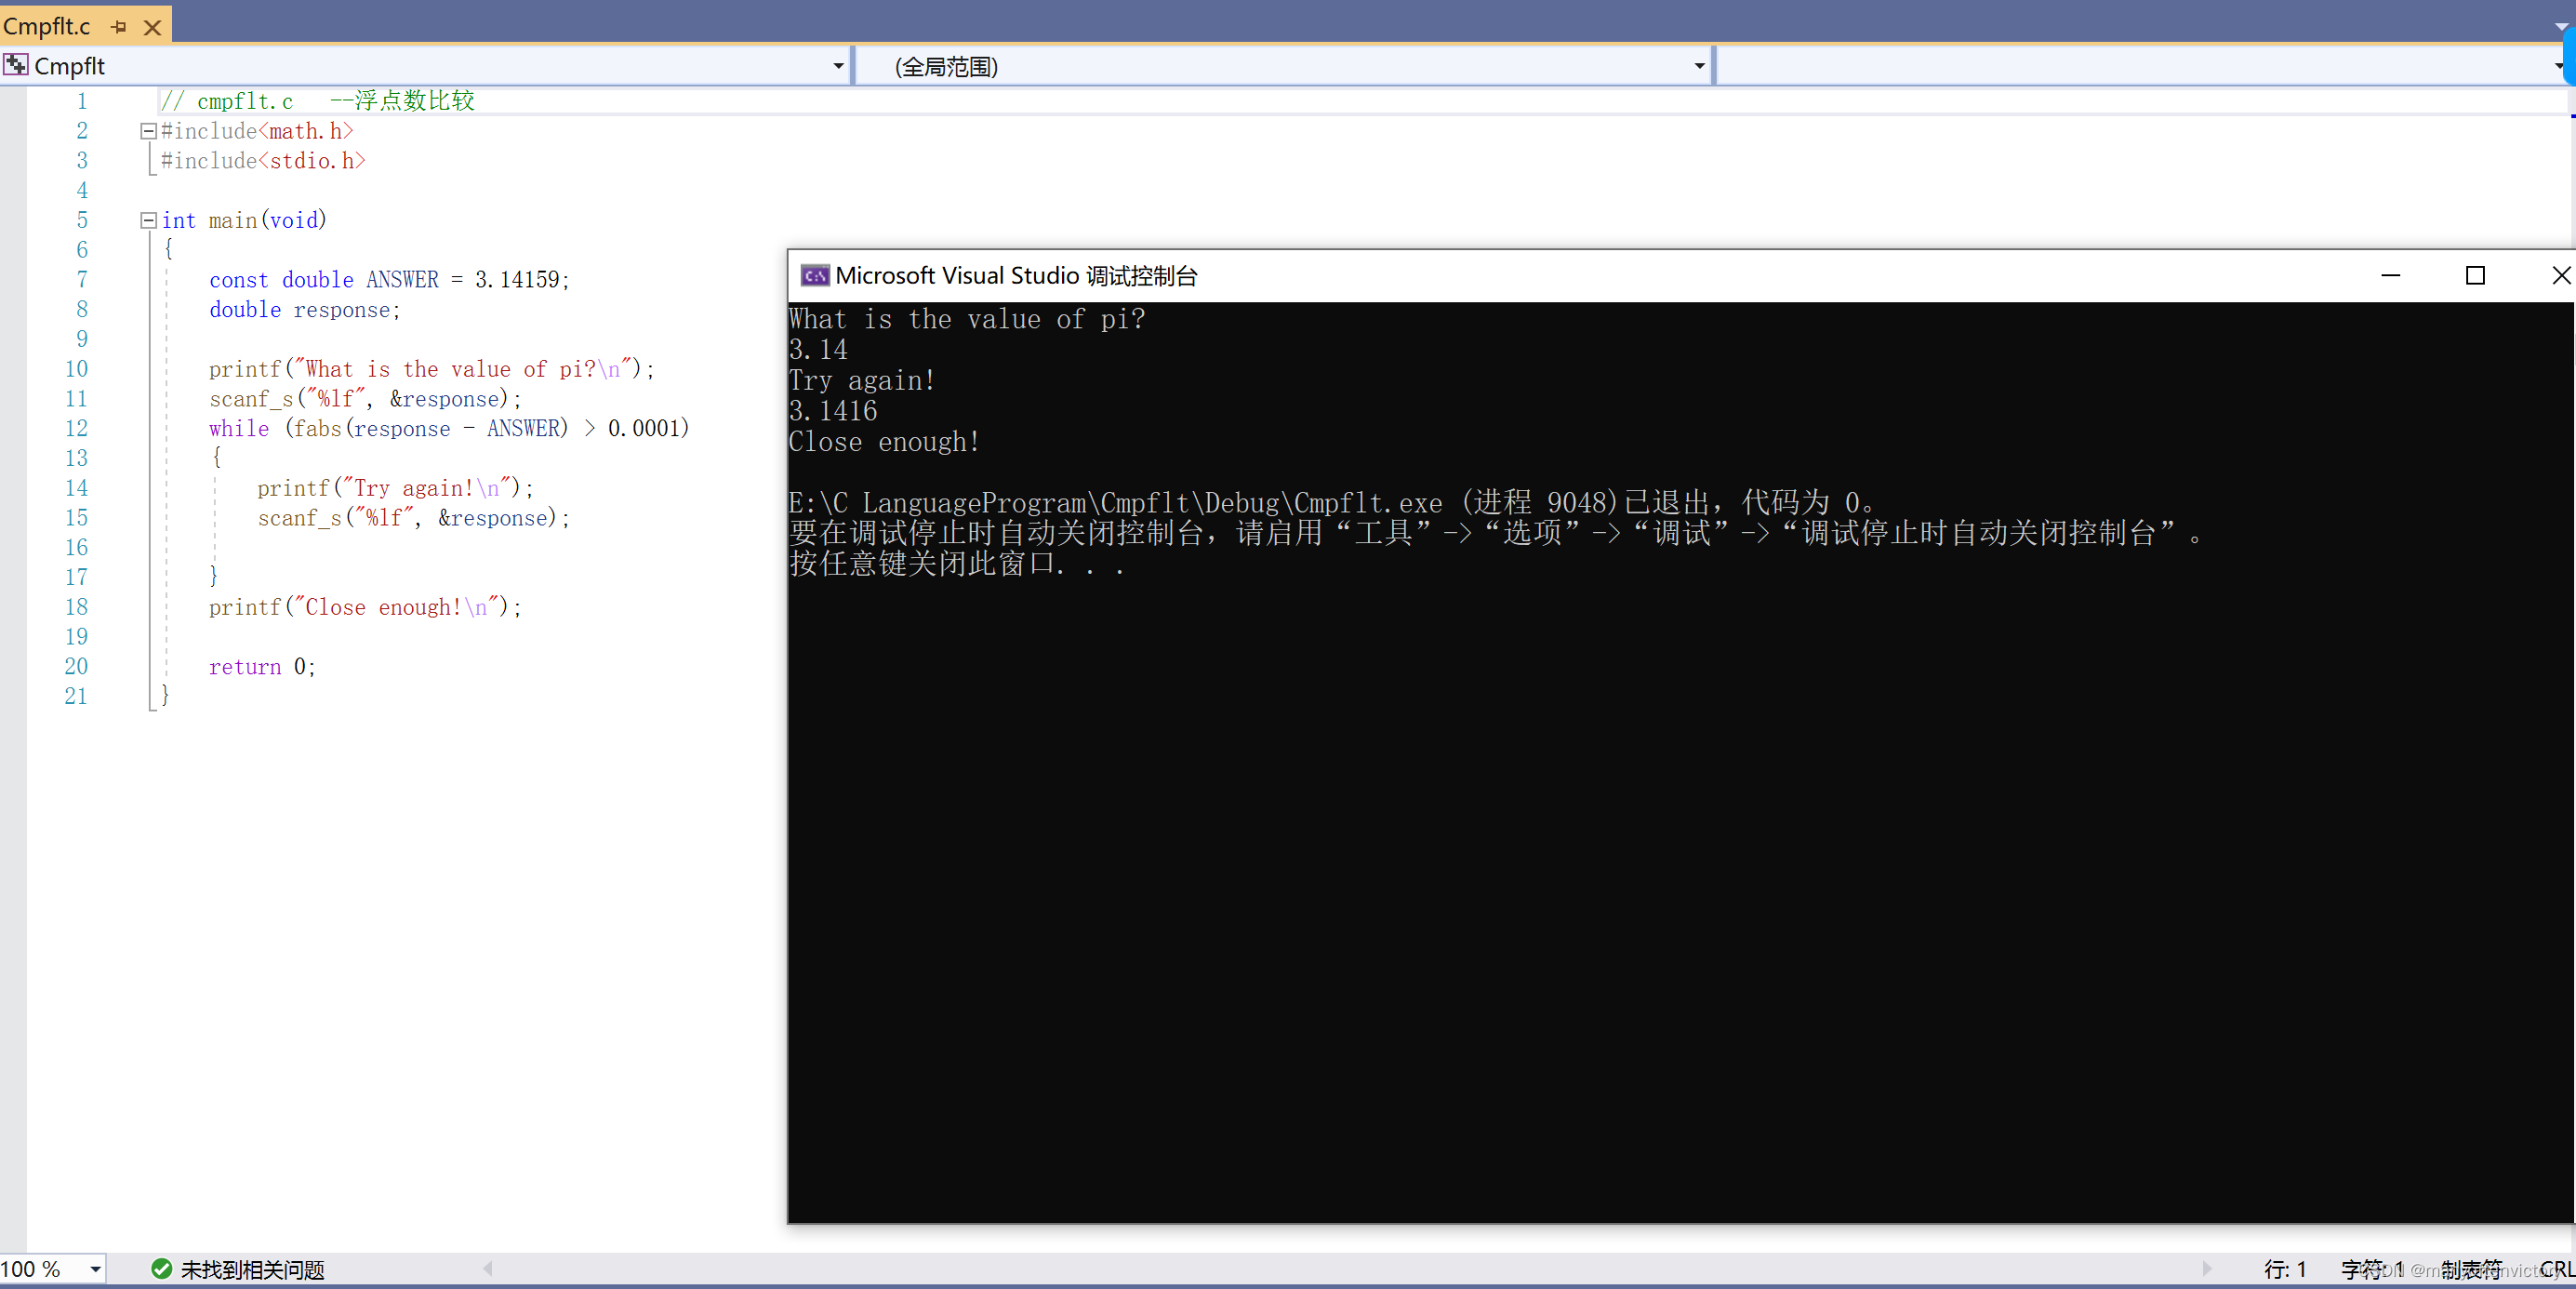The width and height of the screenshot is (2576, 1289).
Task: Click the while keyword on line 12
Action: pos(239,428)
